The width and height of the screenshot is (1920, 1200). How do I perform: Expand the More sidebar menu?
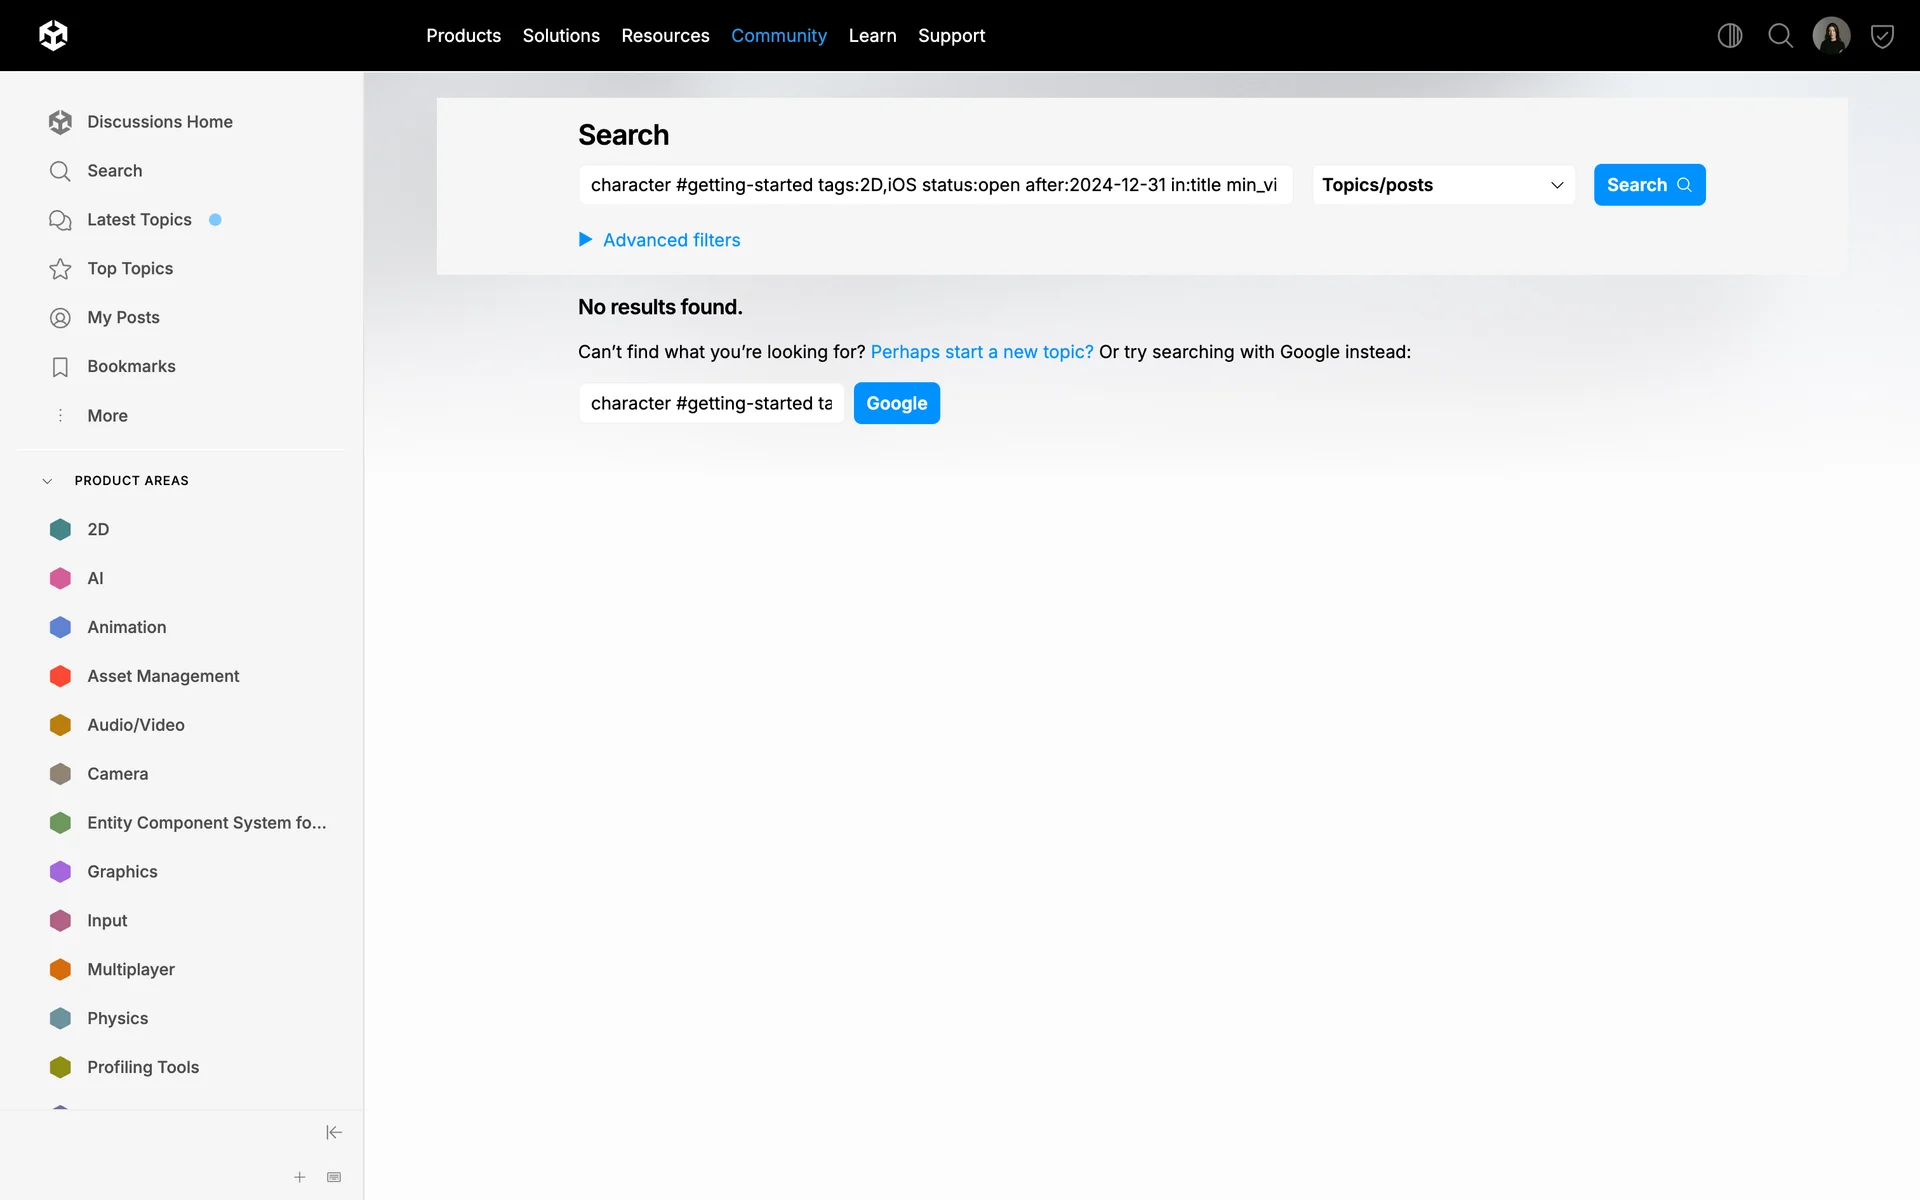click(107, 415)
